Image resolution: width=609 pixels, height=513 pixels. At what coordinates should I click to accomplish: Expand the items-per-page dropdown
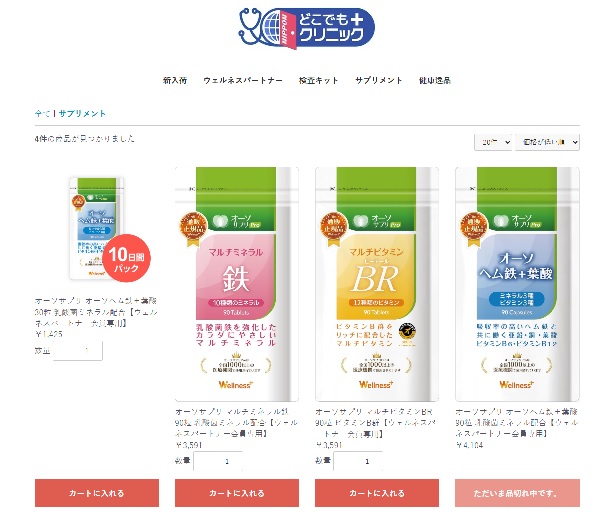pyautogui.click(x=493, y=142)
